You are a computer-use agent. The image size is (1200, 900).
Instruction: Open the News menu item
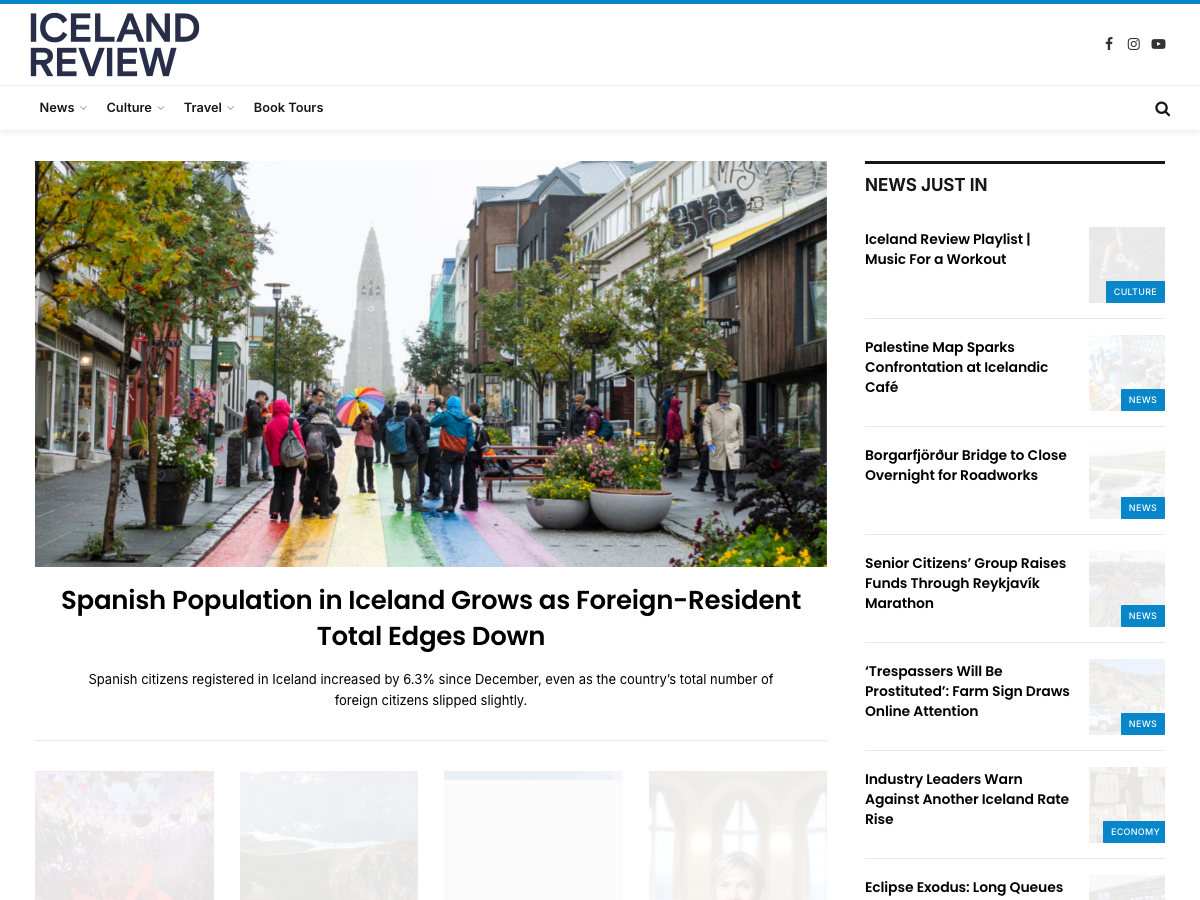coord(57,108)
